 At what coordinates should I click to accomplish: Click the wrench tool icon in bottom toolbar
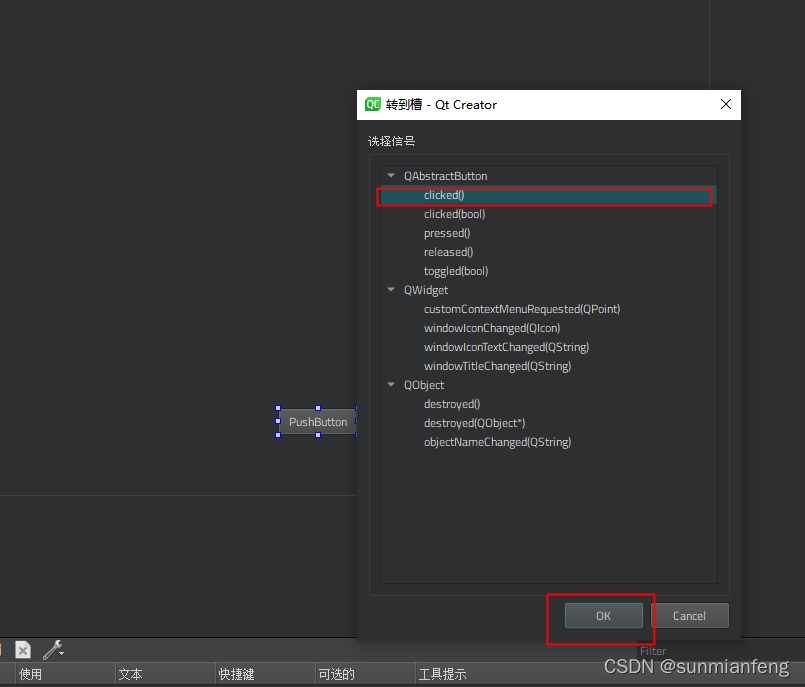(50, 649)
